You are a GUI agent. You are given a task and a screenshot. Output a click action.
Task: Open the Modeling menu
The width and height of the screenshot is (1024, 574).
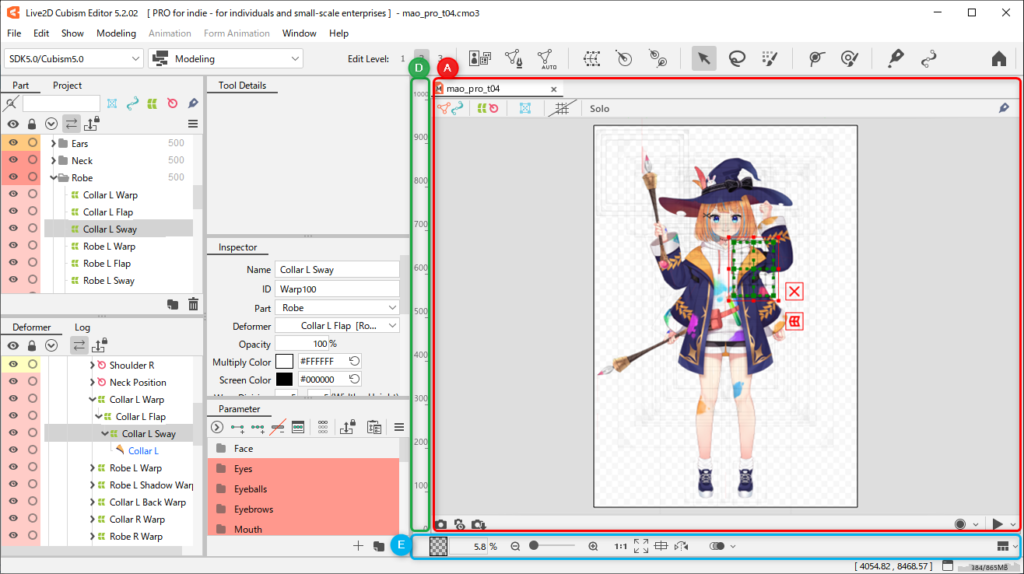pyautogui.click(x=116, y=33)
